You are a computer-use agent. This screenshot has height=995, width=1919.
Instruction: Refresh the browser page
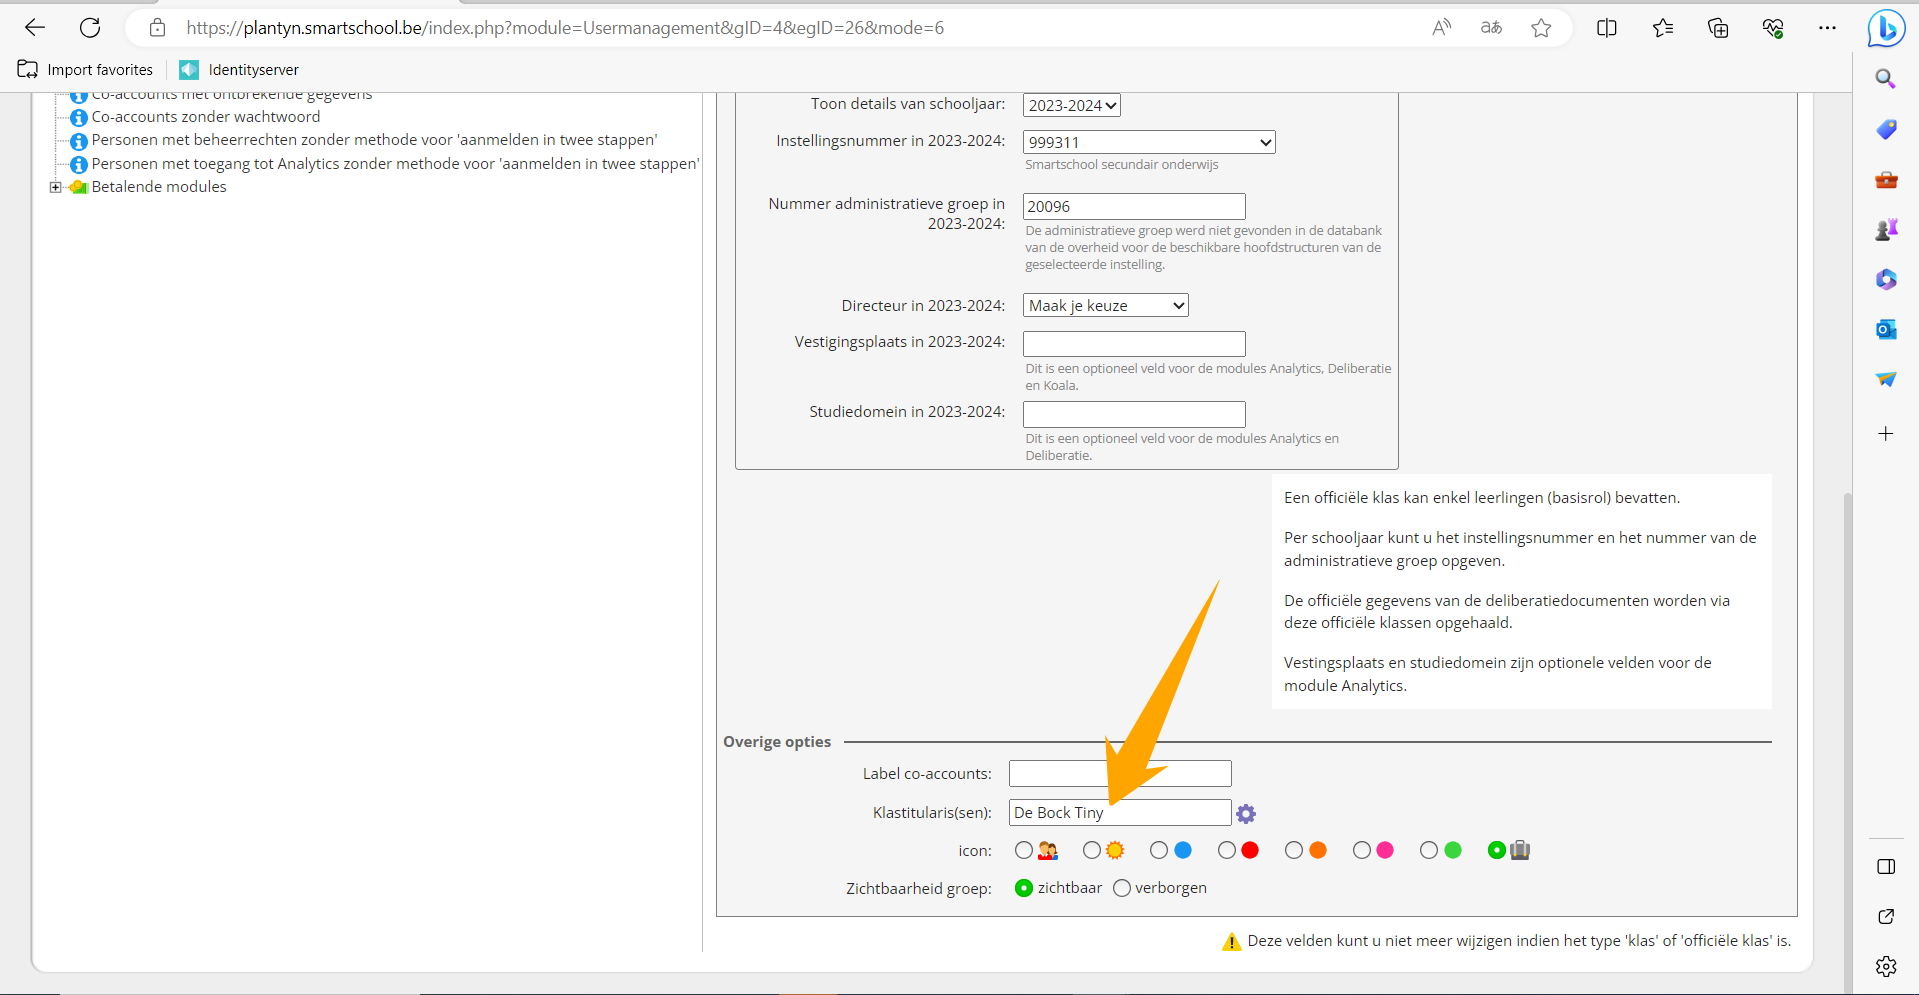tap(90, 28)
